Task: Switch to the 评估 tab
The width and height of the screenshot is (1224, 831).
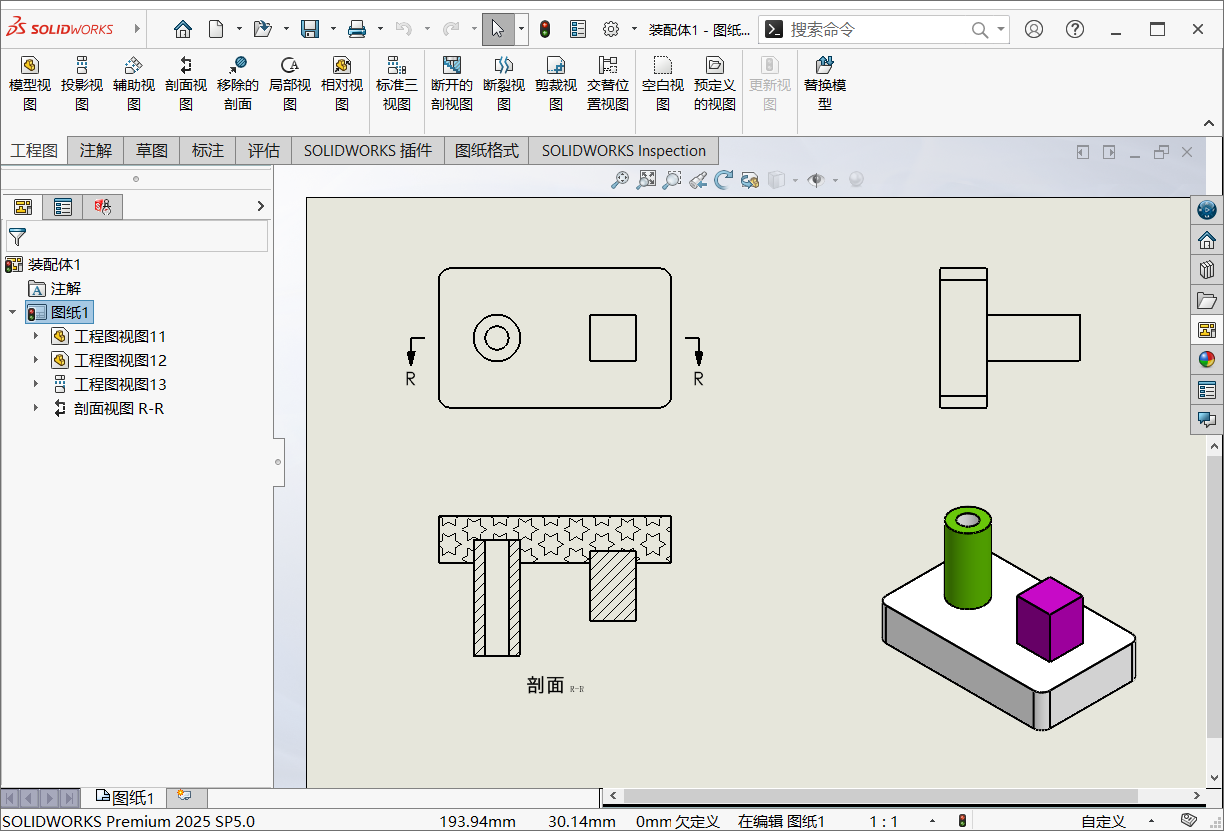Action: coord(264,151)
